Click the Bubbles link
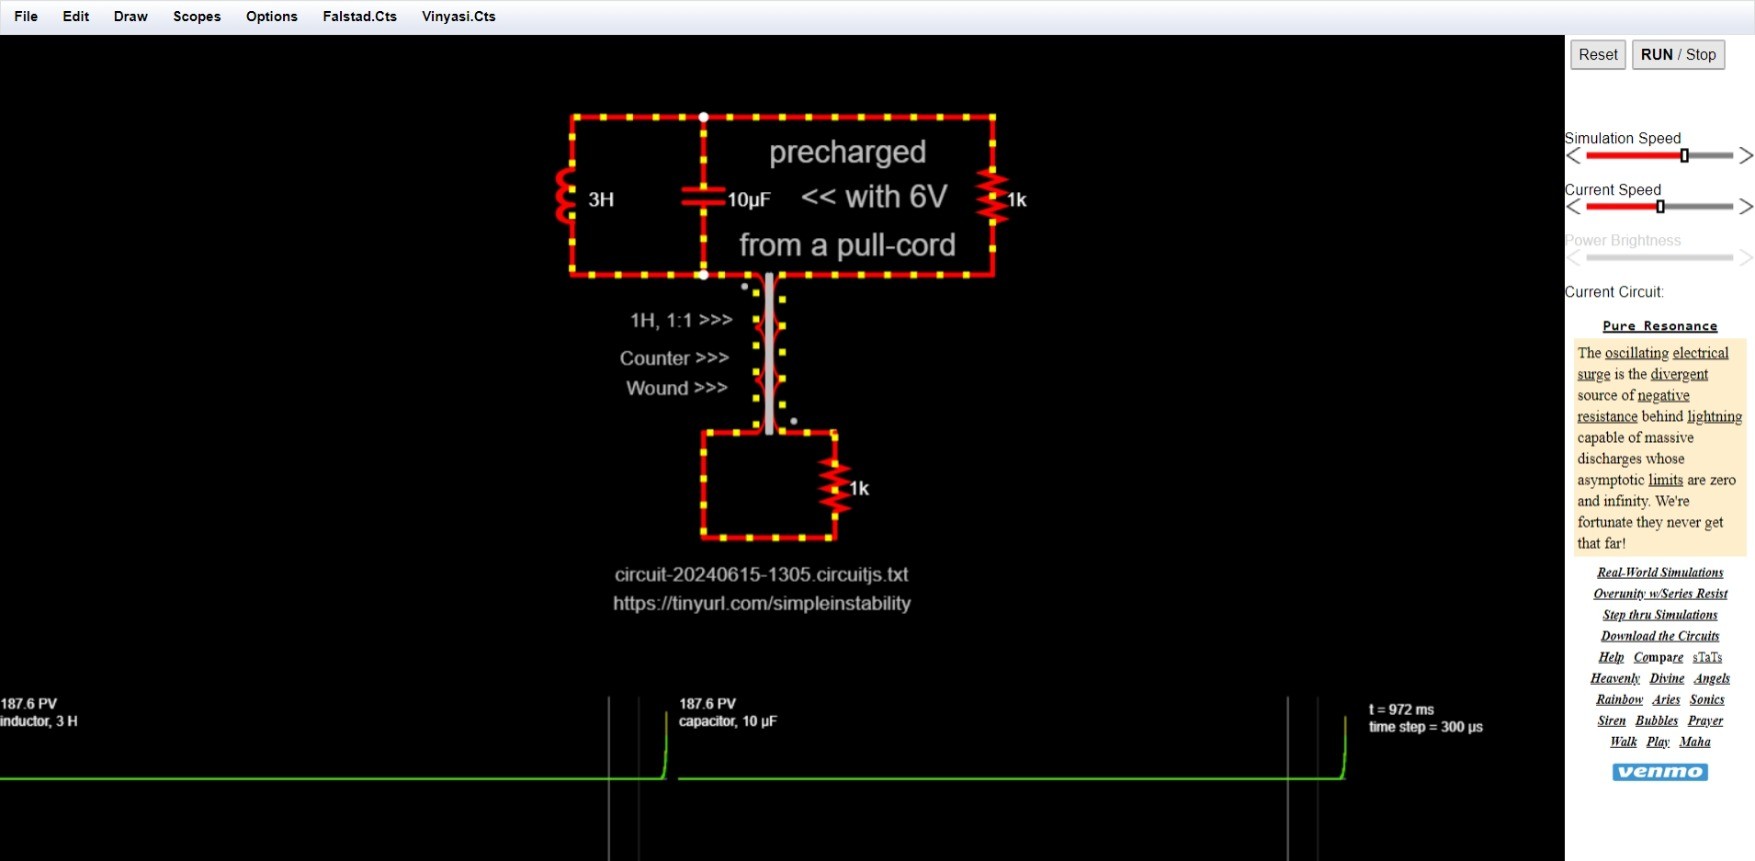The image size is (1755, 861). coord(1657,721)
